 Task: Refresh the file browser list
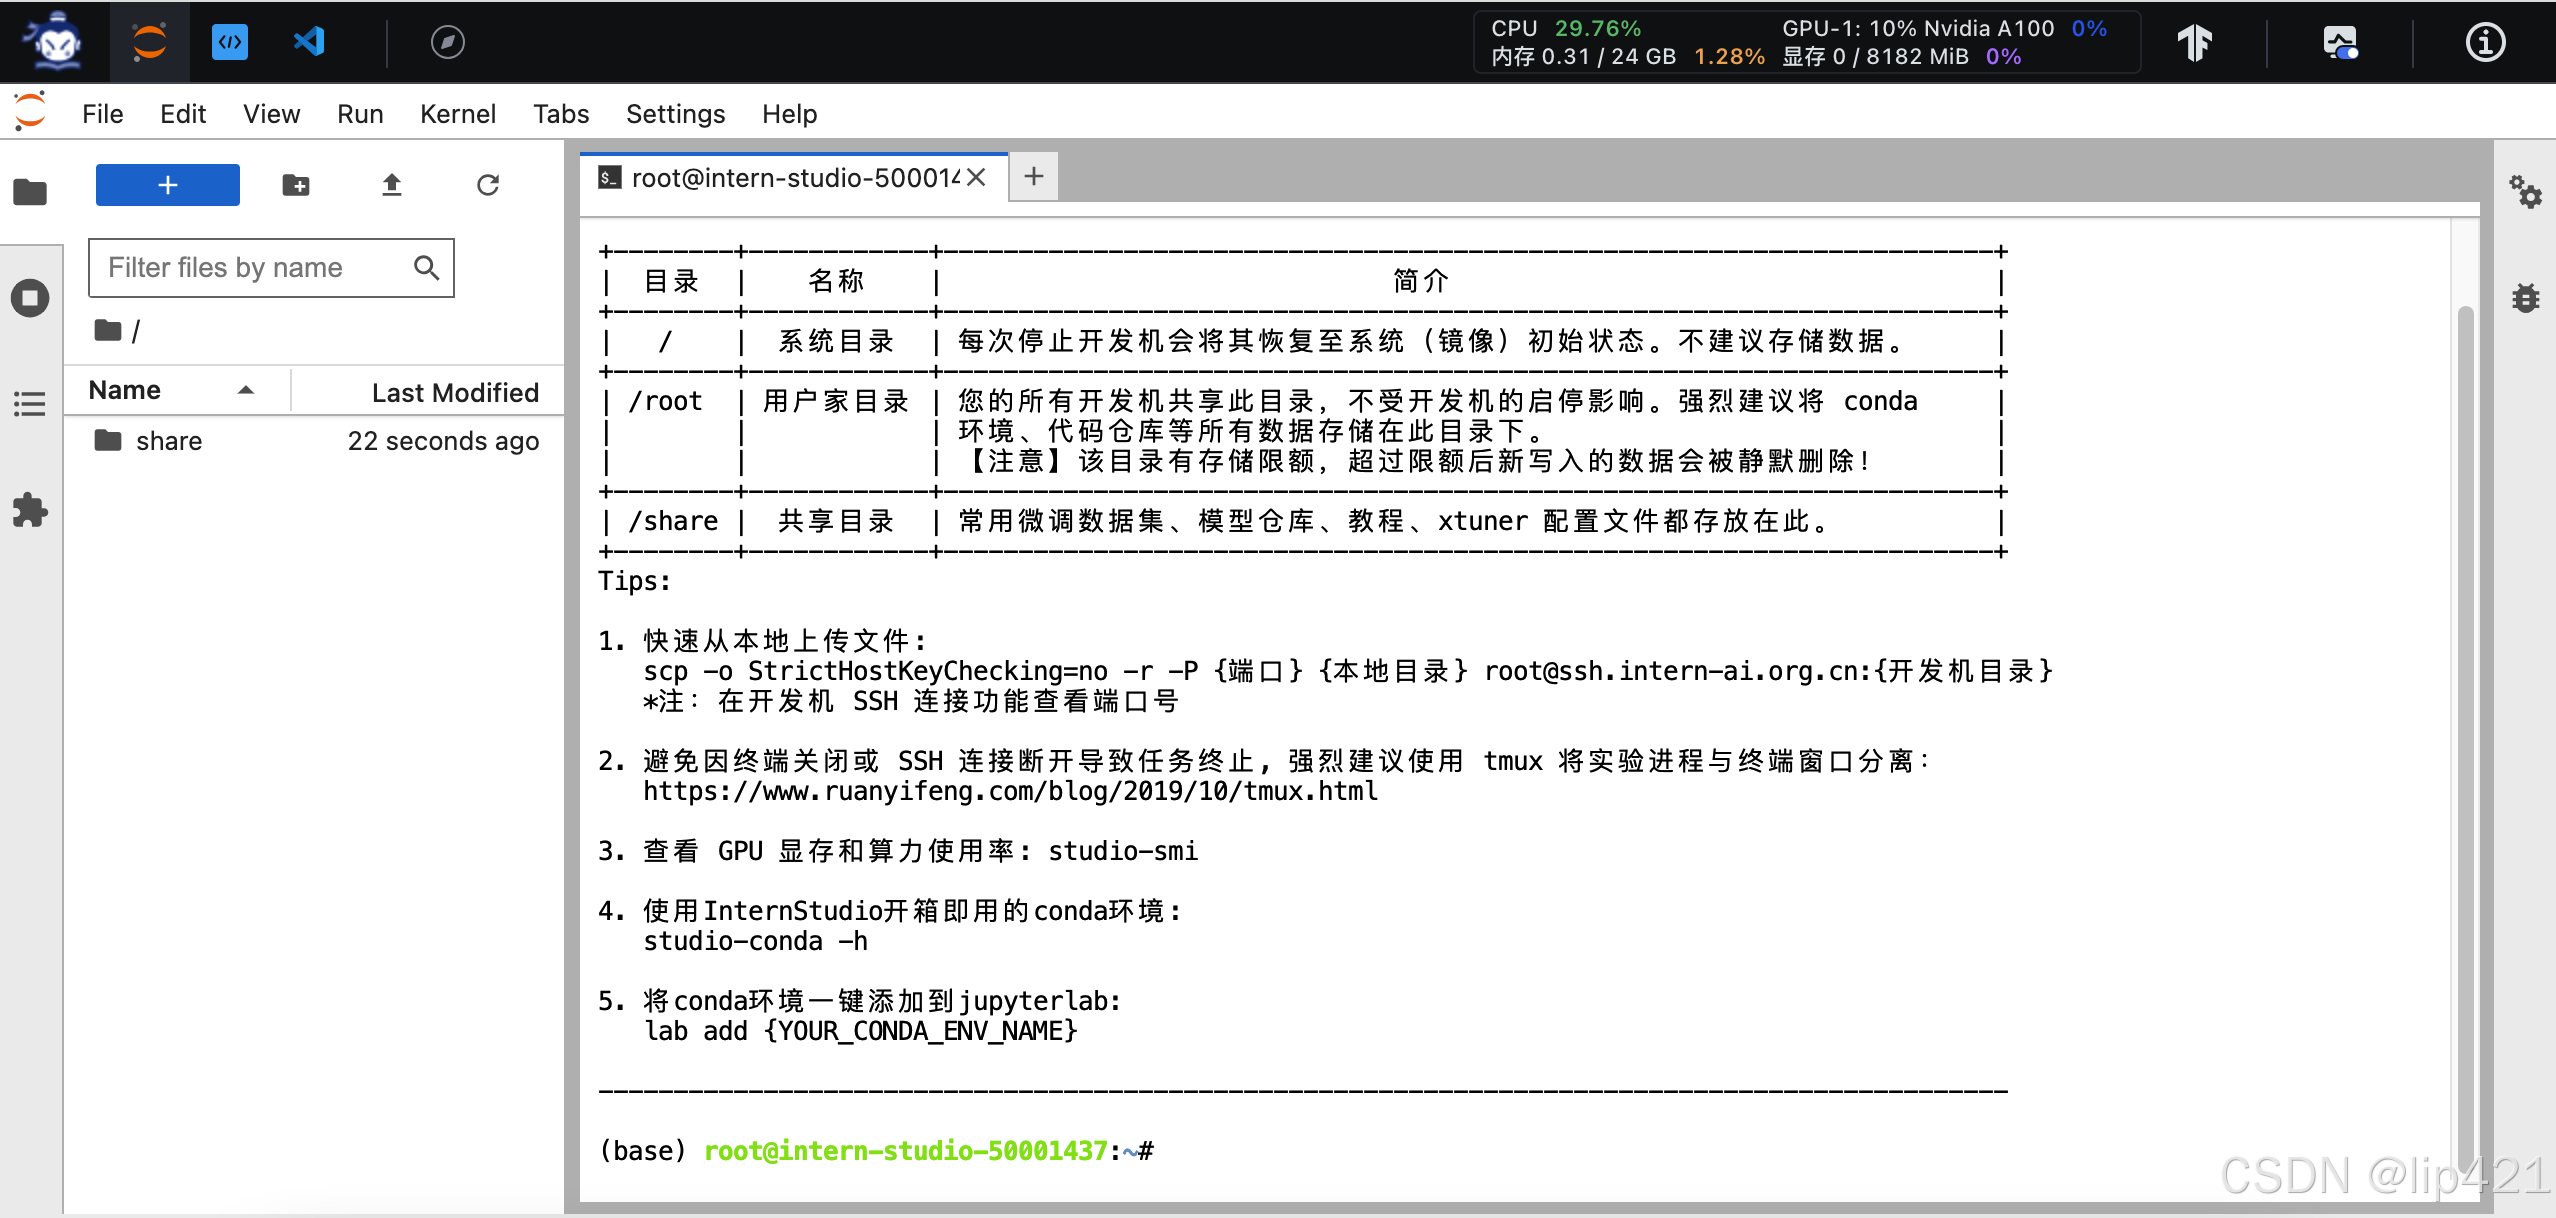click(488, 185)
